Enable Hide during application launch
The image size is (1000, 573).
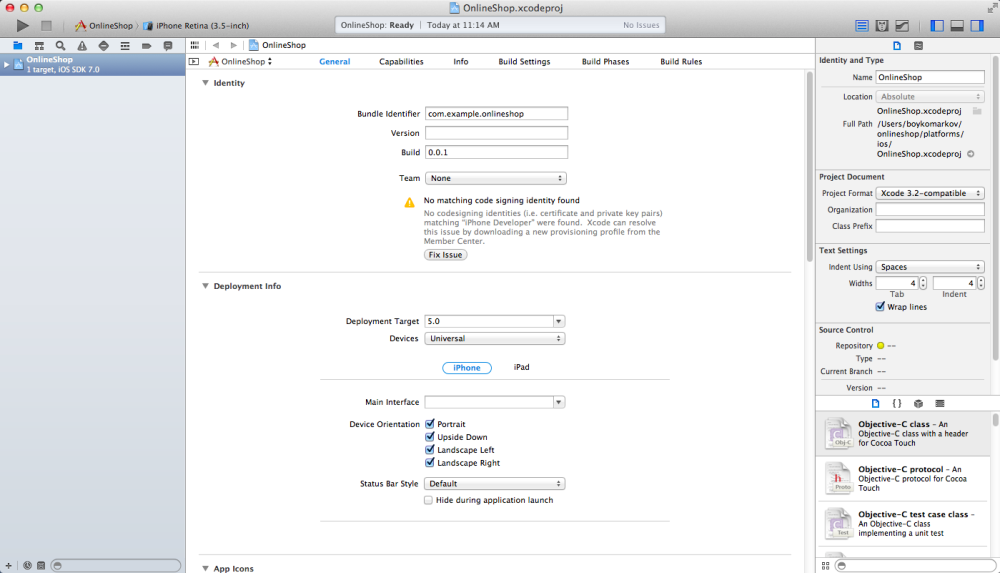tap(428, 500)
